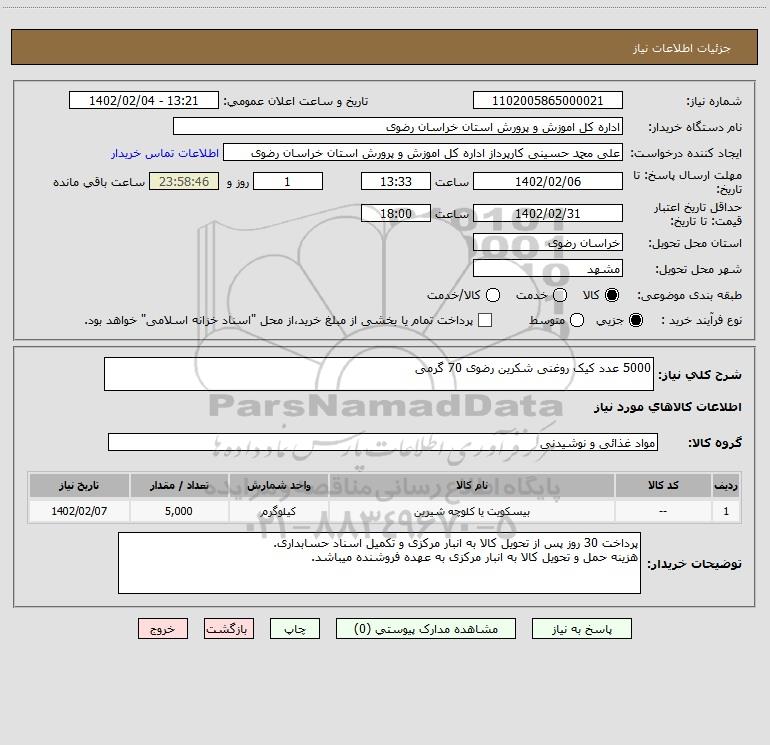
Task: Select the متوسط purchase type radio
Action: pos(577,320)
